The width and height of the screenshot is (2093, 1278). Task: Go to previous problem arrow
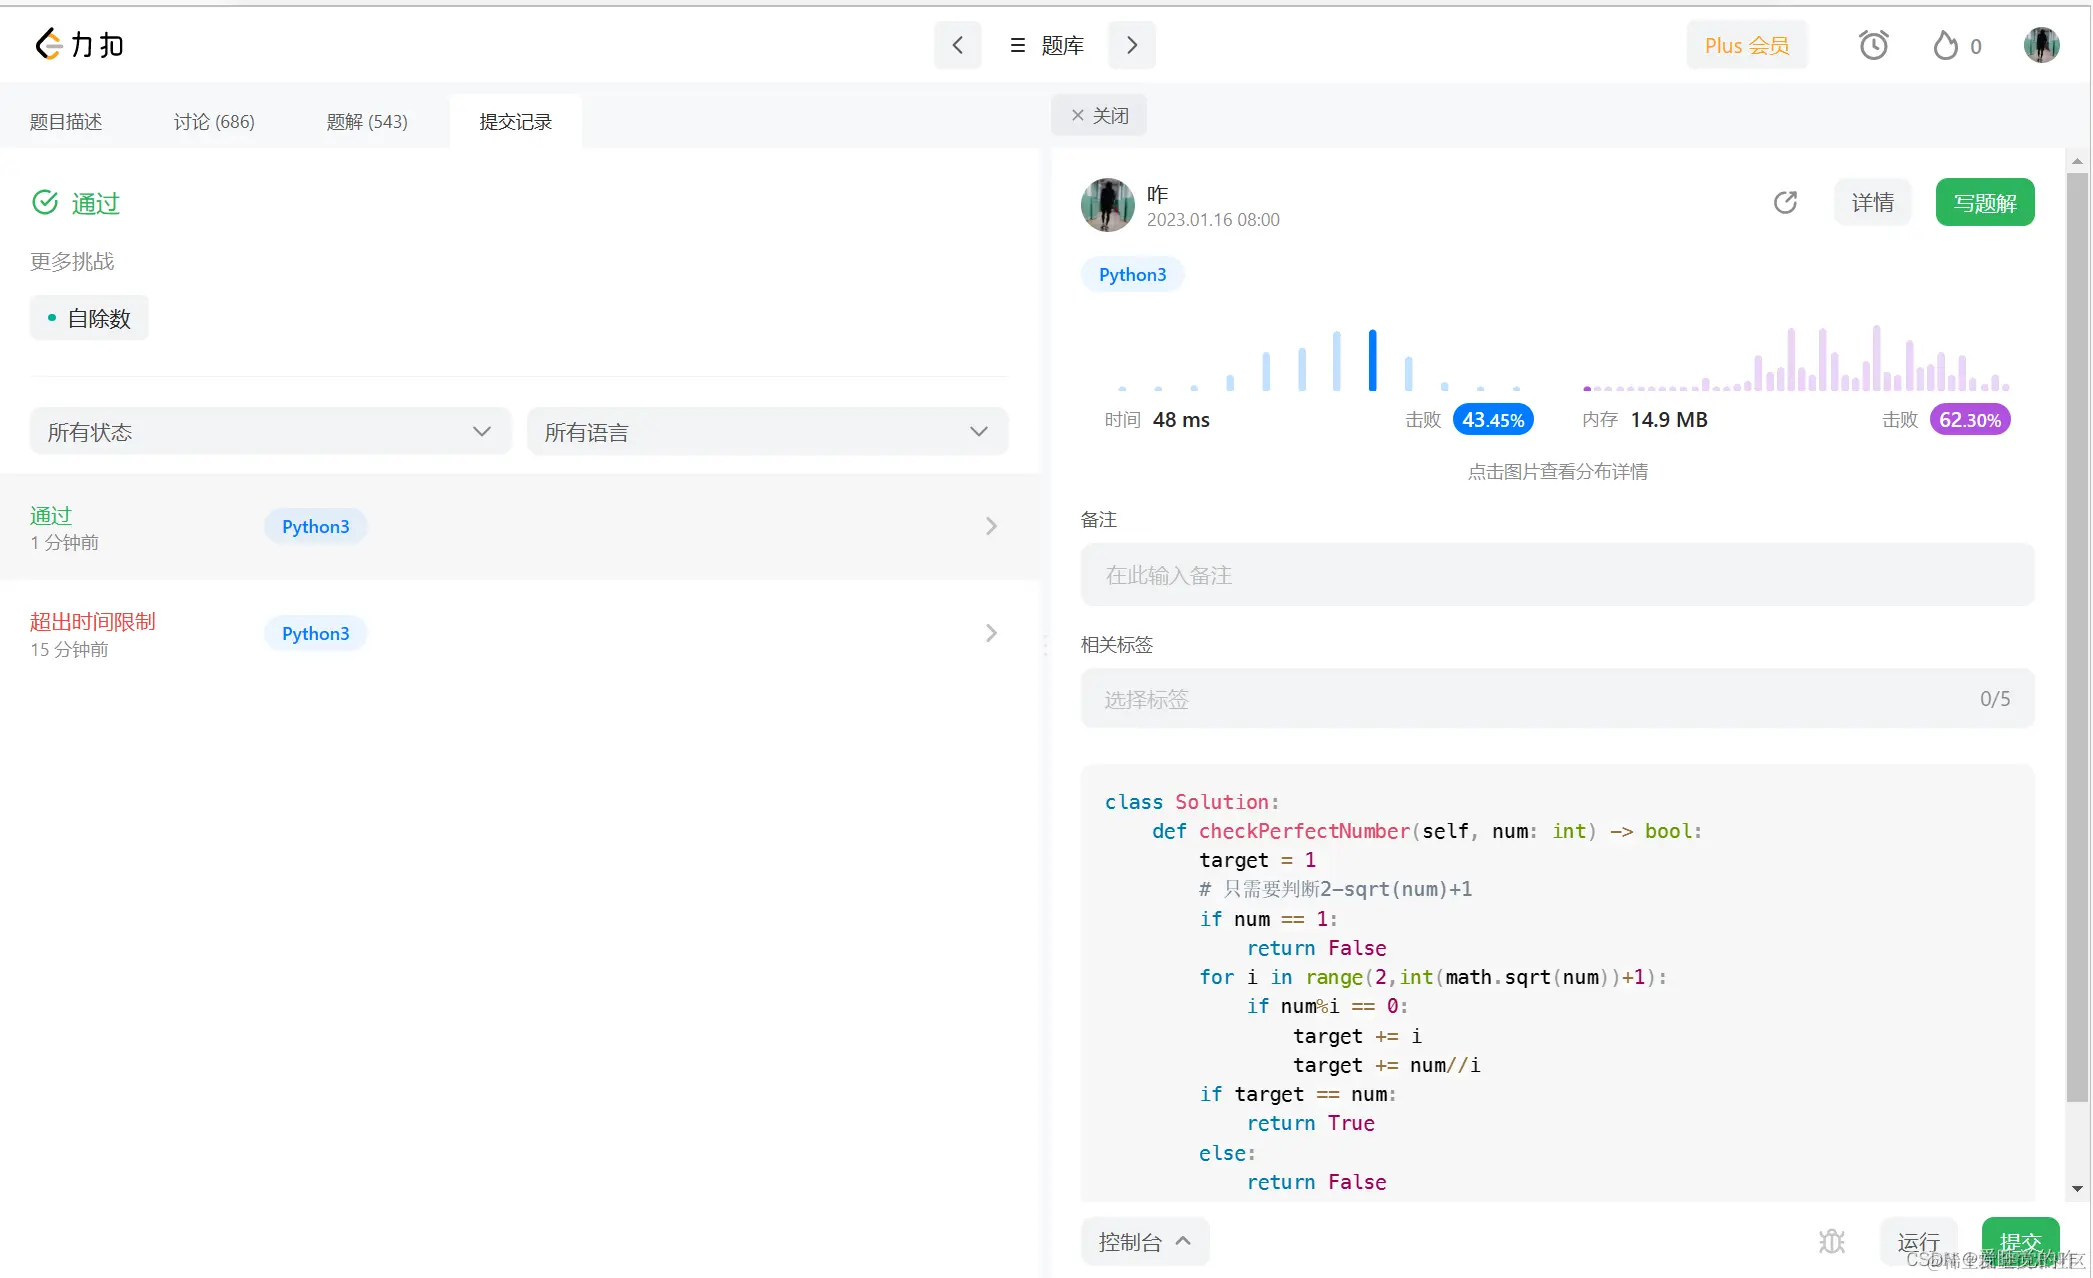click(957, 45)
